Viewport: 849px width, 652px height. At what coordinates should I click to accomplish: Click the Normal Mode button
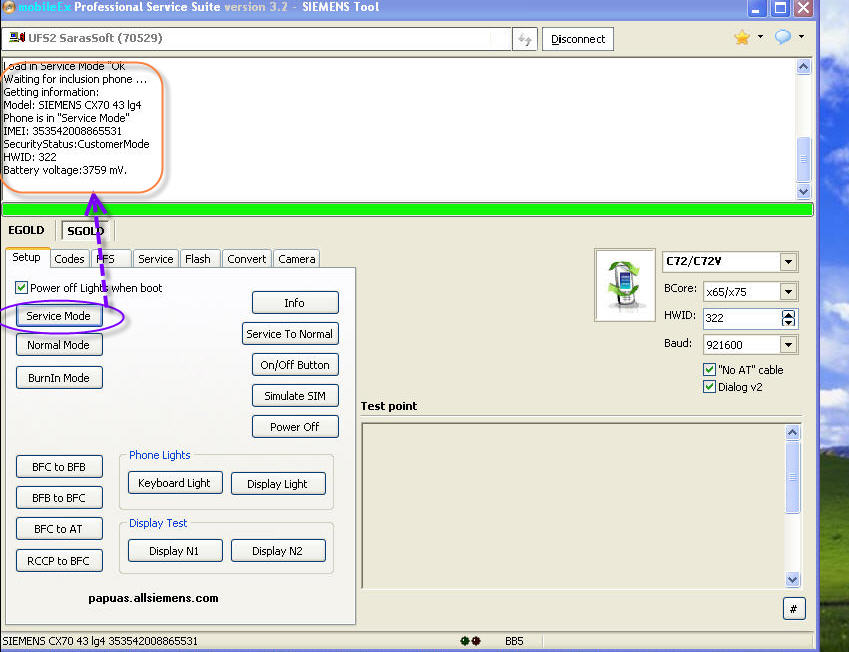[59, 345]
